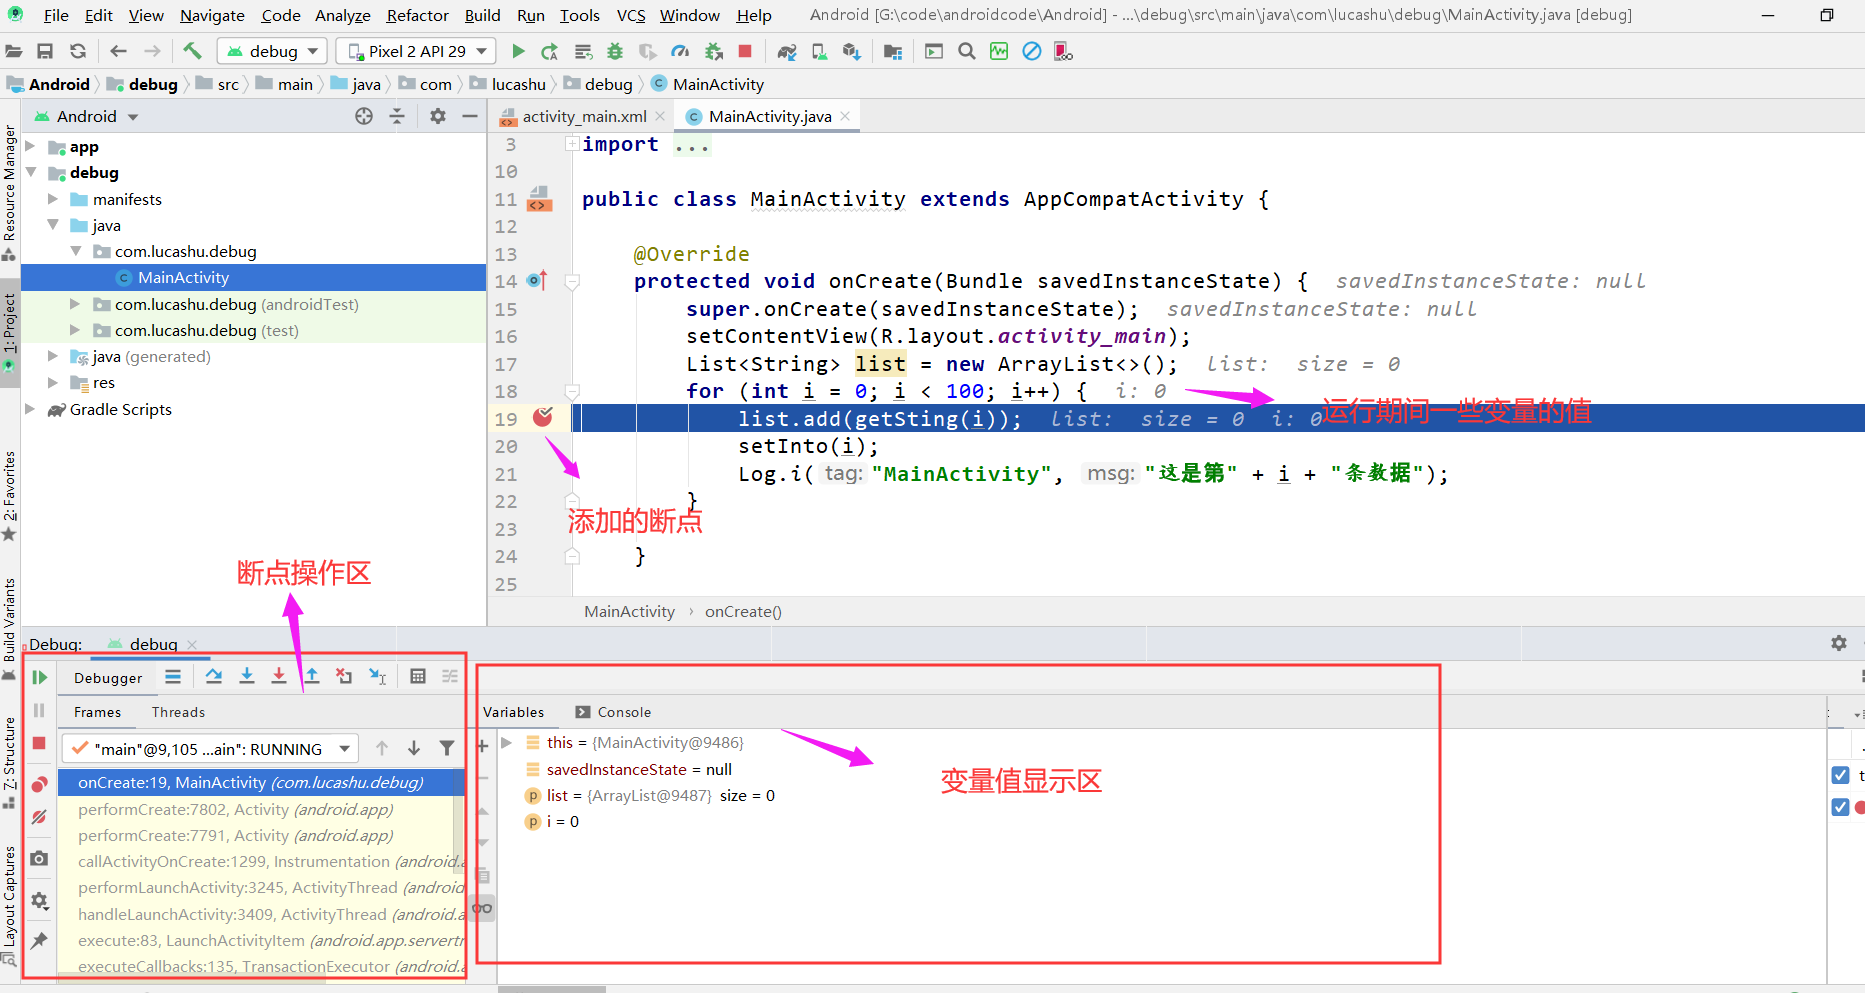Click locate/scroll from source target icon

coord(364,116)
